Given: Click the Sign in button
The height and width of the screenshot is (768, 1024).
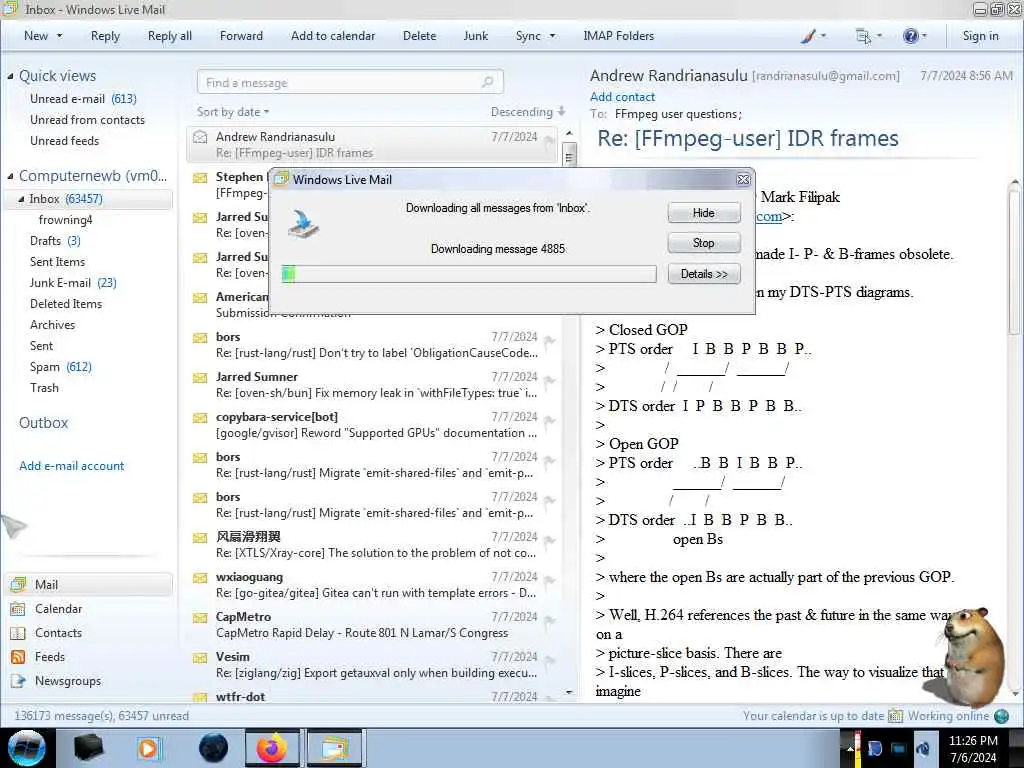Looking at the screenshot, I should click(x=980, y=36).
